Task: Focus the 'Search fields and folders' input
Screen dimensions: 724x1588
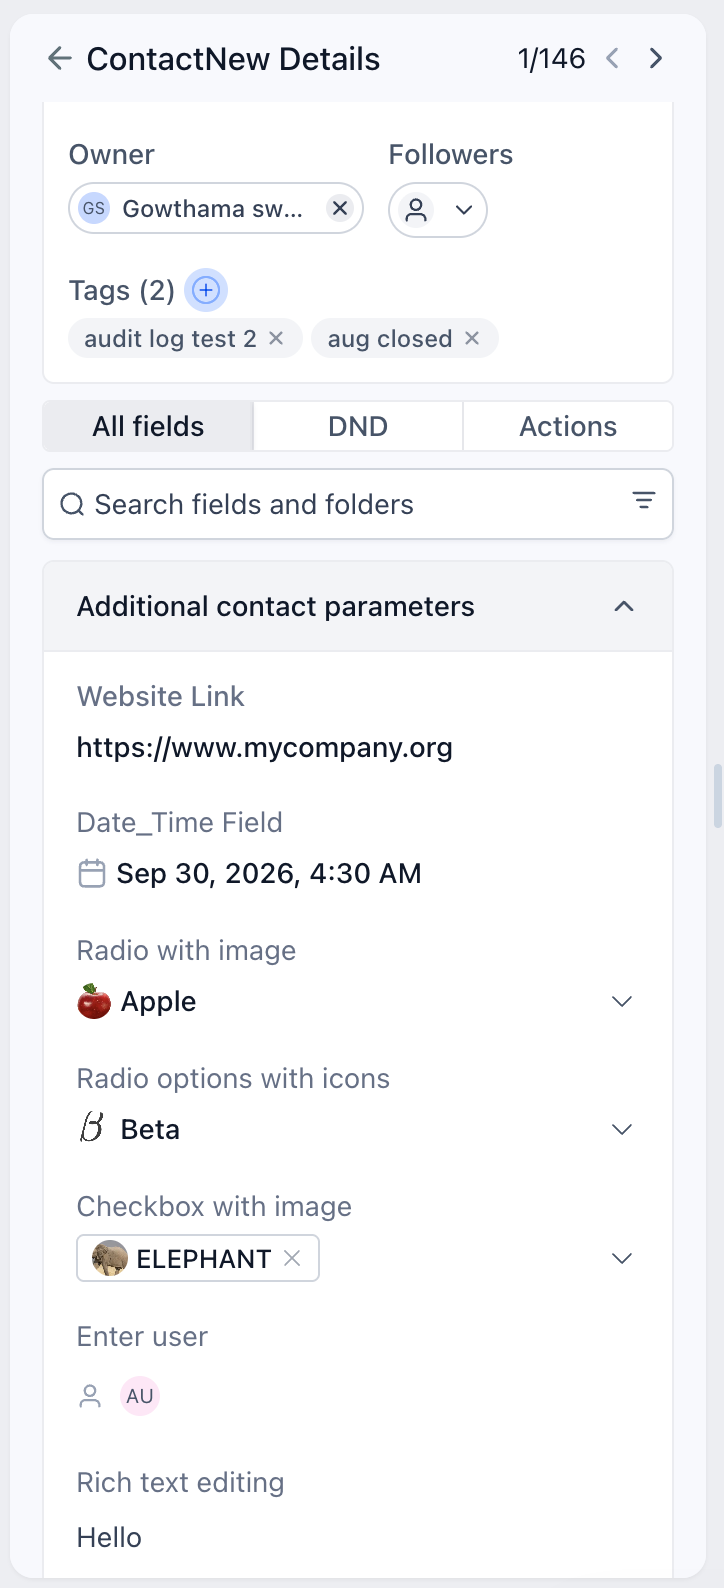Action: [x=358, y=504]
